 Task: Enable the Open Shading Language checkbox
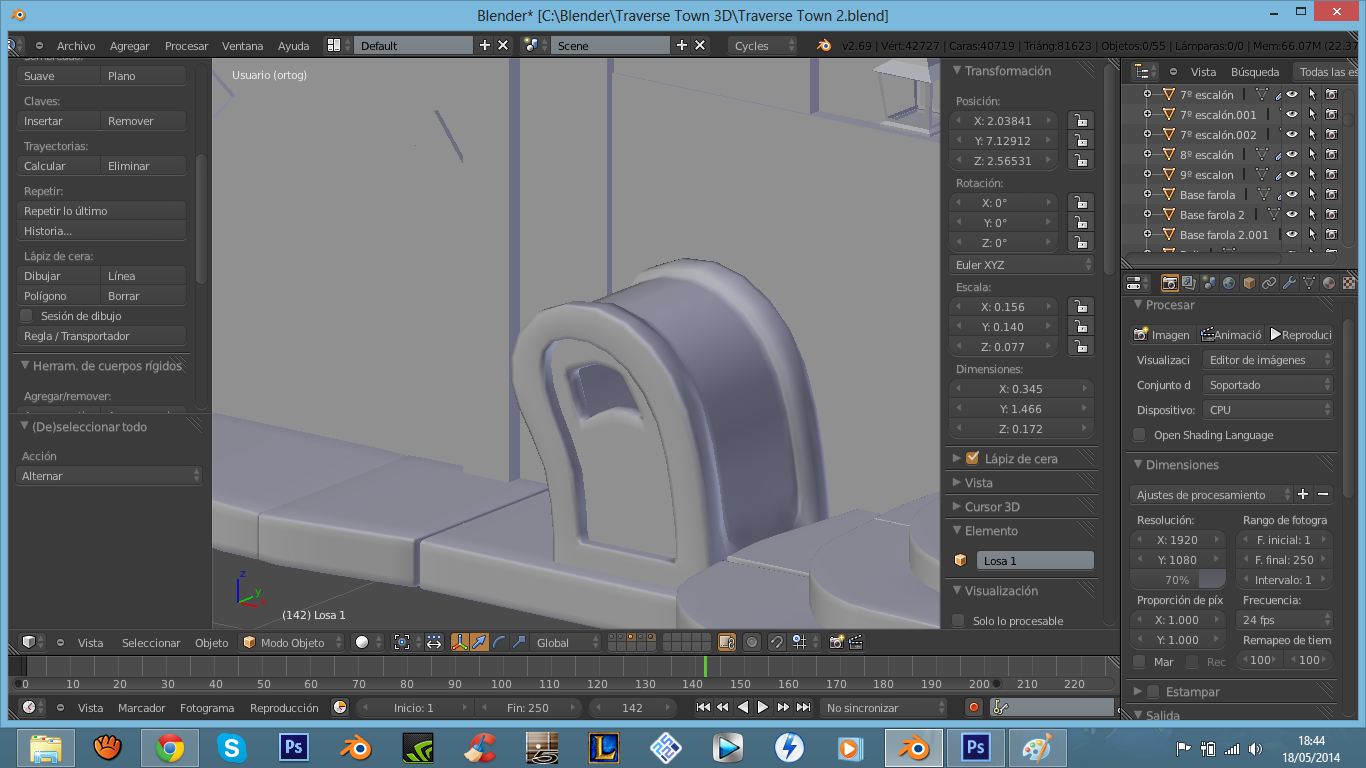click(1139, 435)
